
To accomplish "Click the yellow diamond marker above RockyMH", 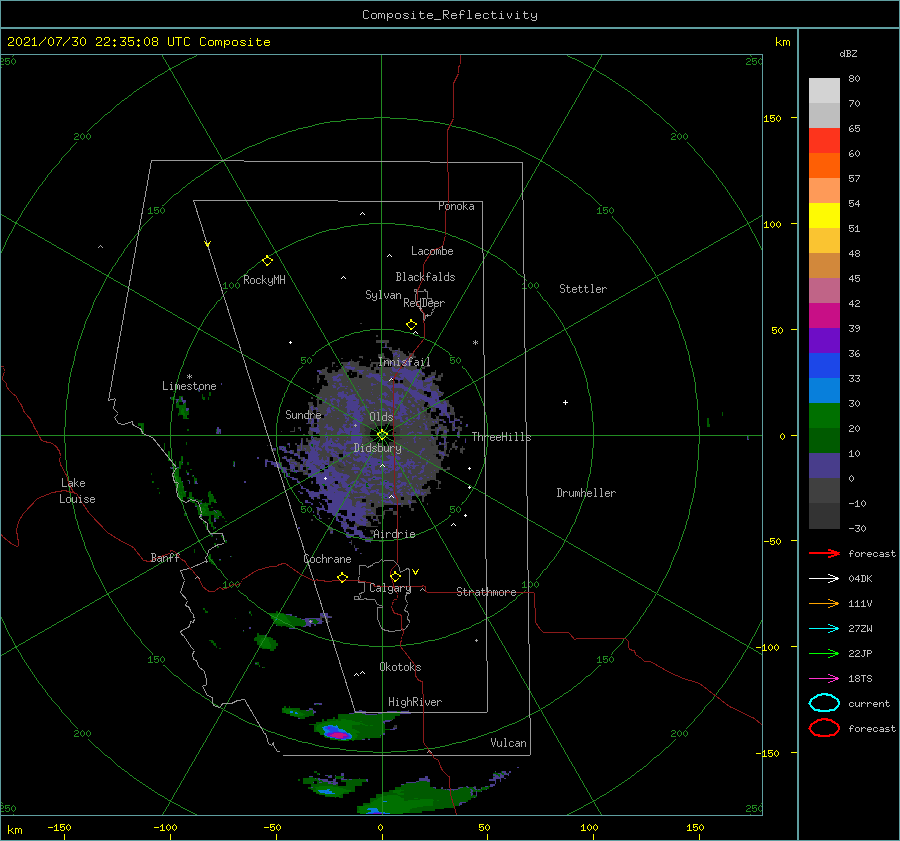I will click(267, 261).
